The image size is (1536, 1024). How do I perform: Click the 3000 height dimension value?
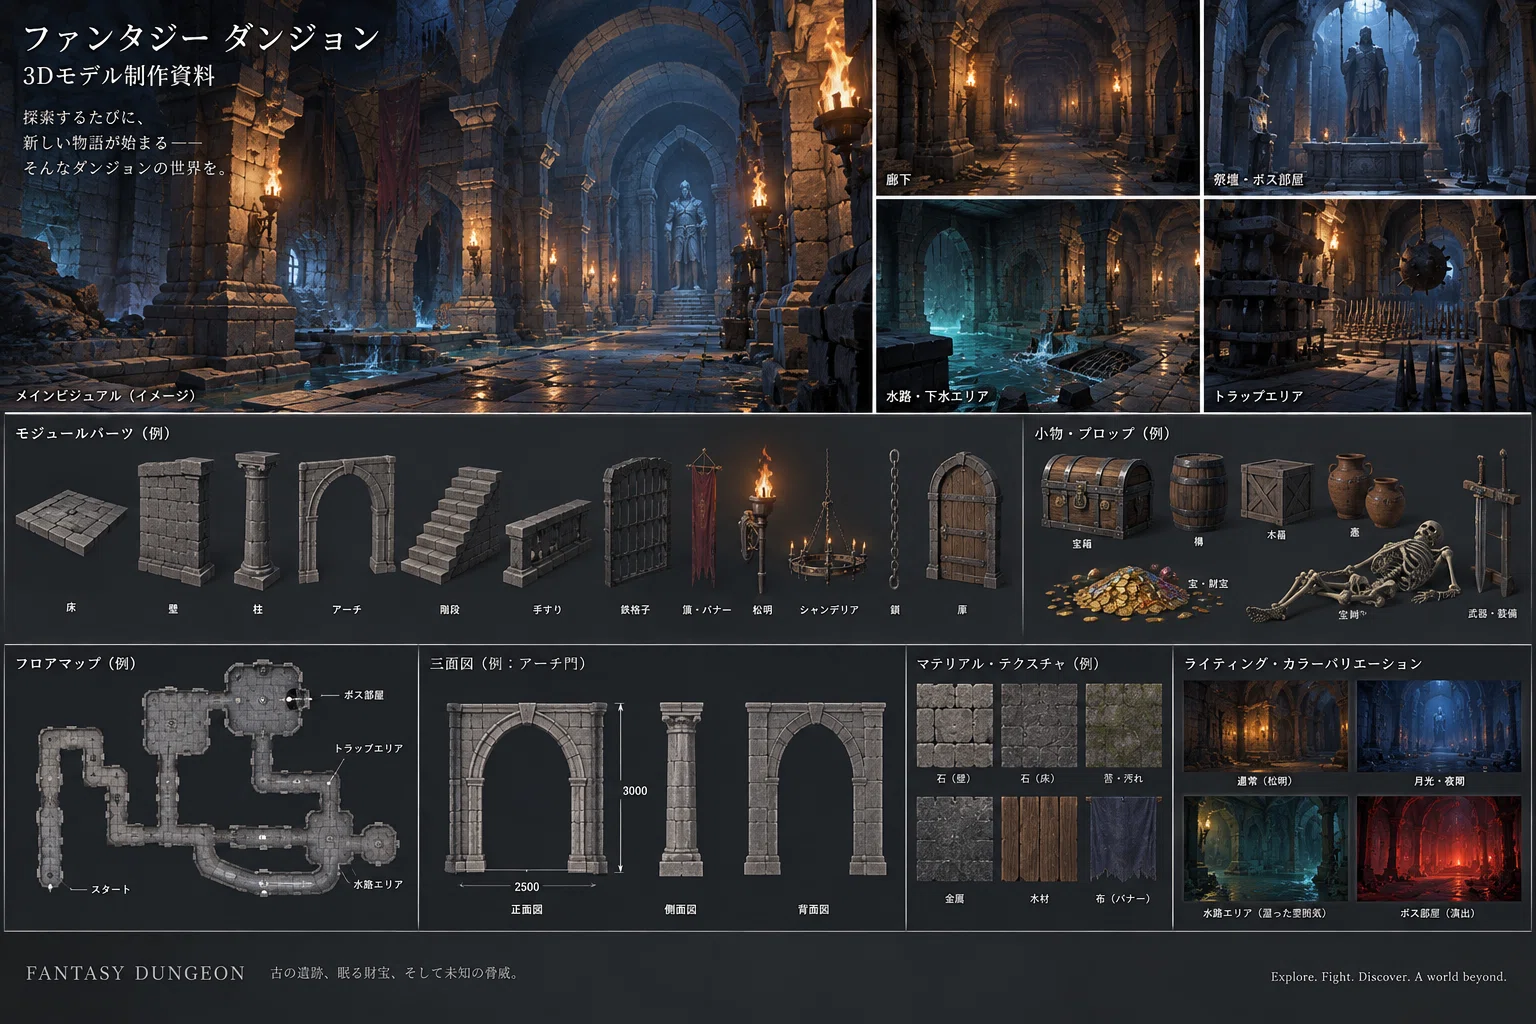coord(635,791)
